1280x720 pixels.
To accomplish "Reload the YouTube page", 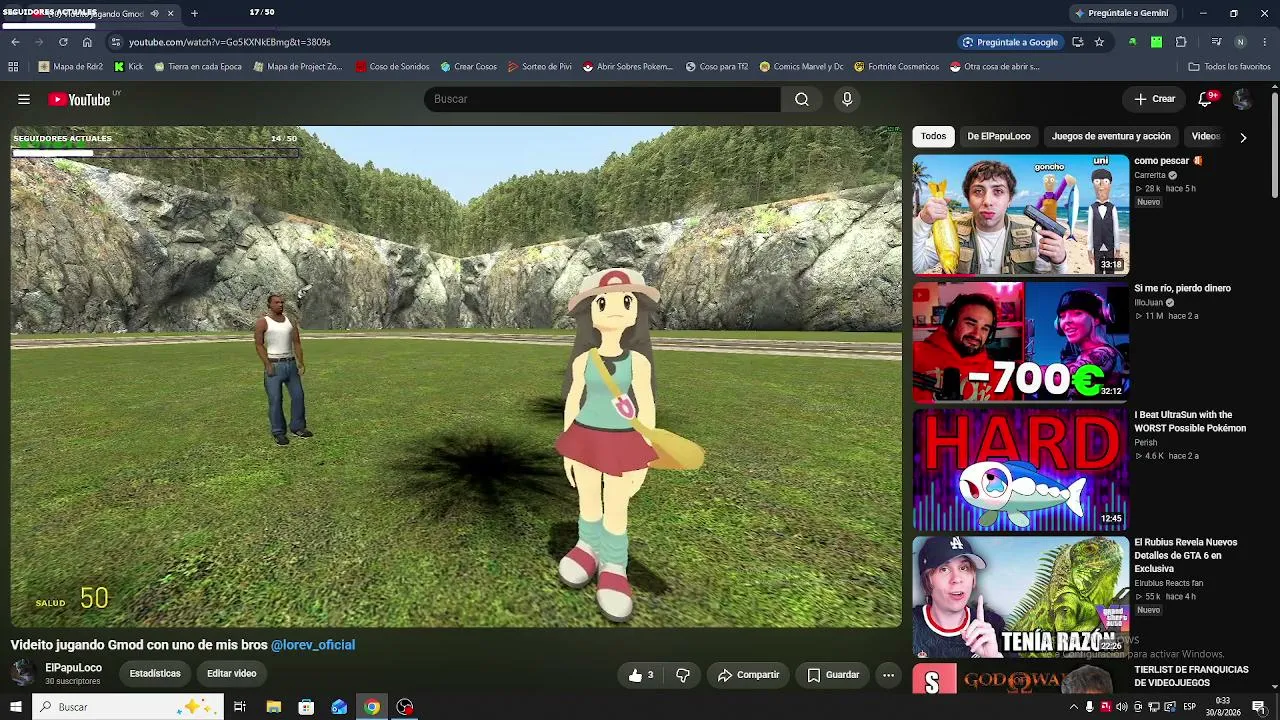I will click(63, 42).
